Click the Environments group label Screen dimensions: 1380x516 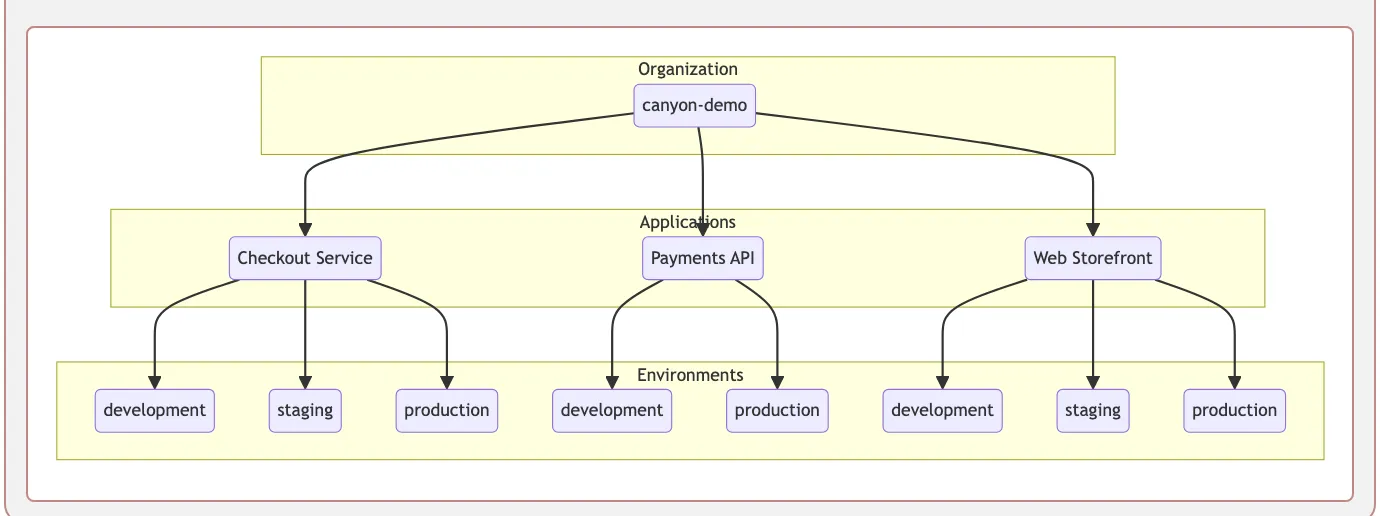[690, 375]
